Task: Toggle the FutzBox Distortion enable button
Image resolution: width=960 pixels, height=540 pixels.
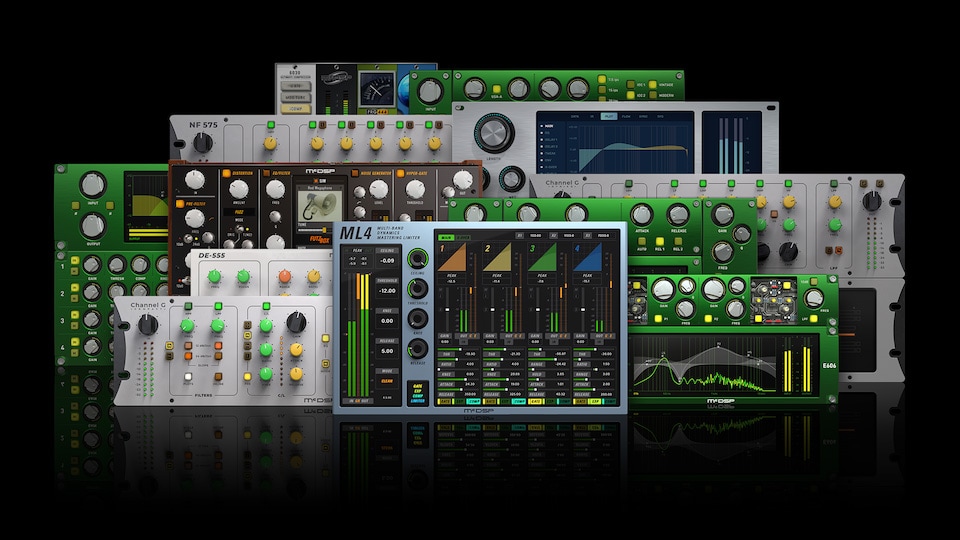Action: coord(228,172)
